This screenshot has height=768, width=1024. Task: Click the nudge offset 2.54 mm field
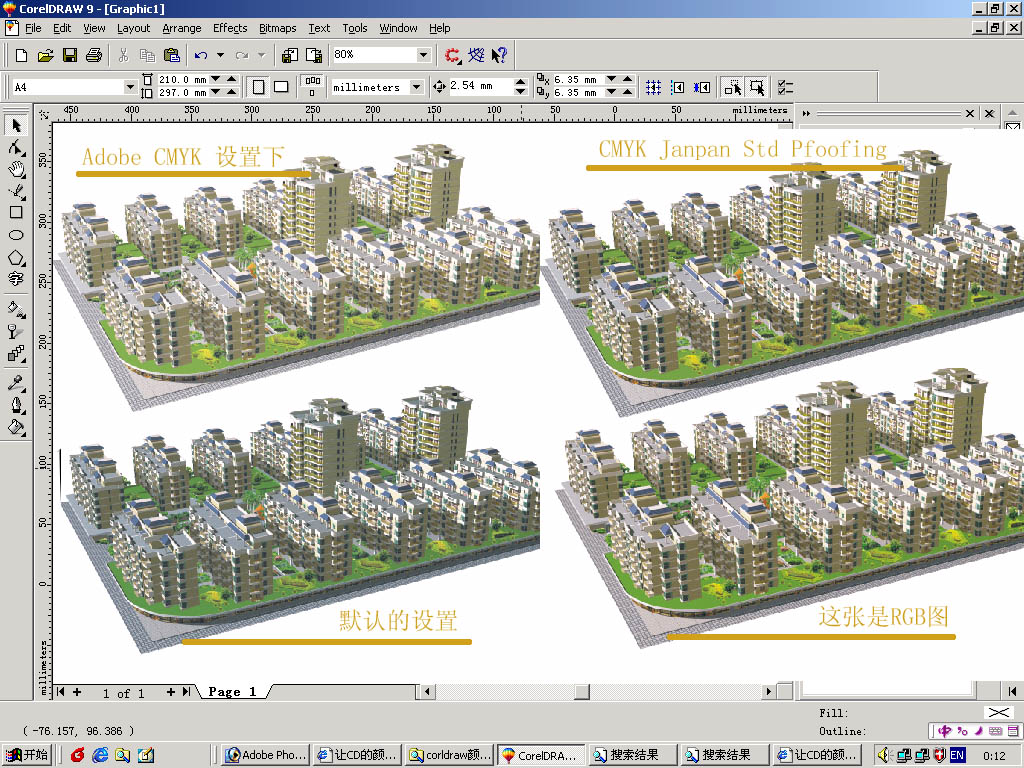pos(481,86)
